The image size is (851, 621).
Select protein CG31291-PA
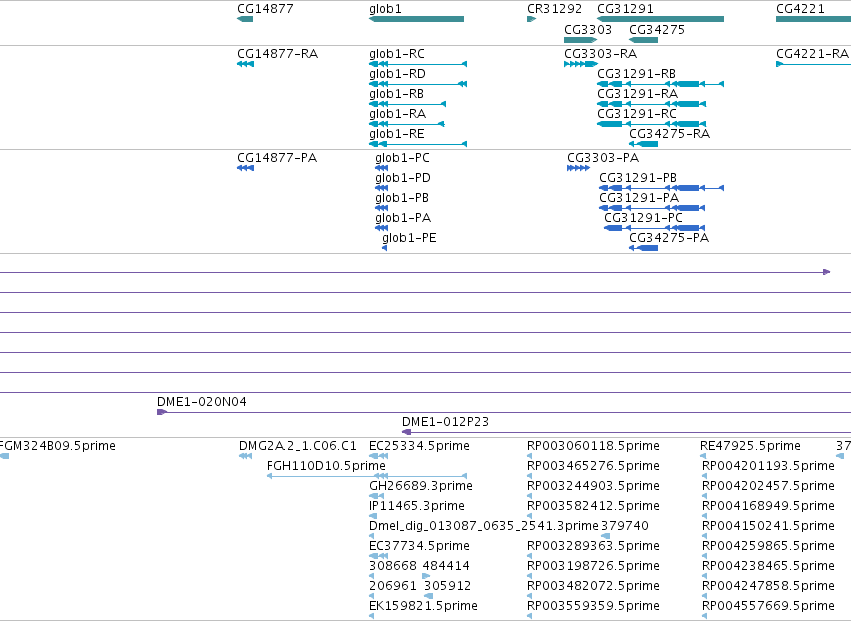pos(652,208)
